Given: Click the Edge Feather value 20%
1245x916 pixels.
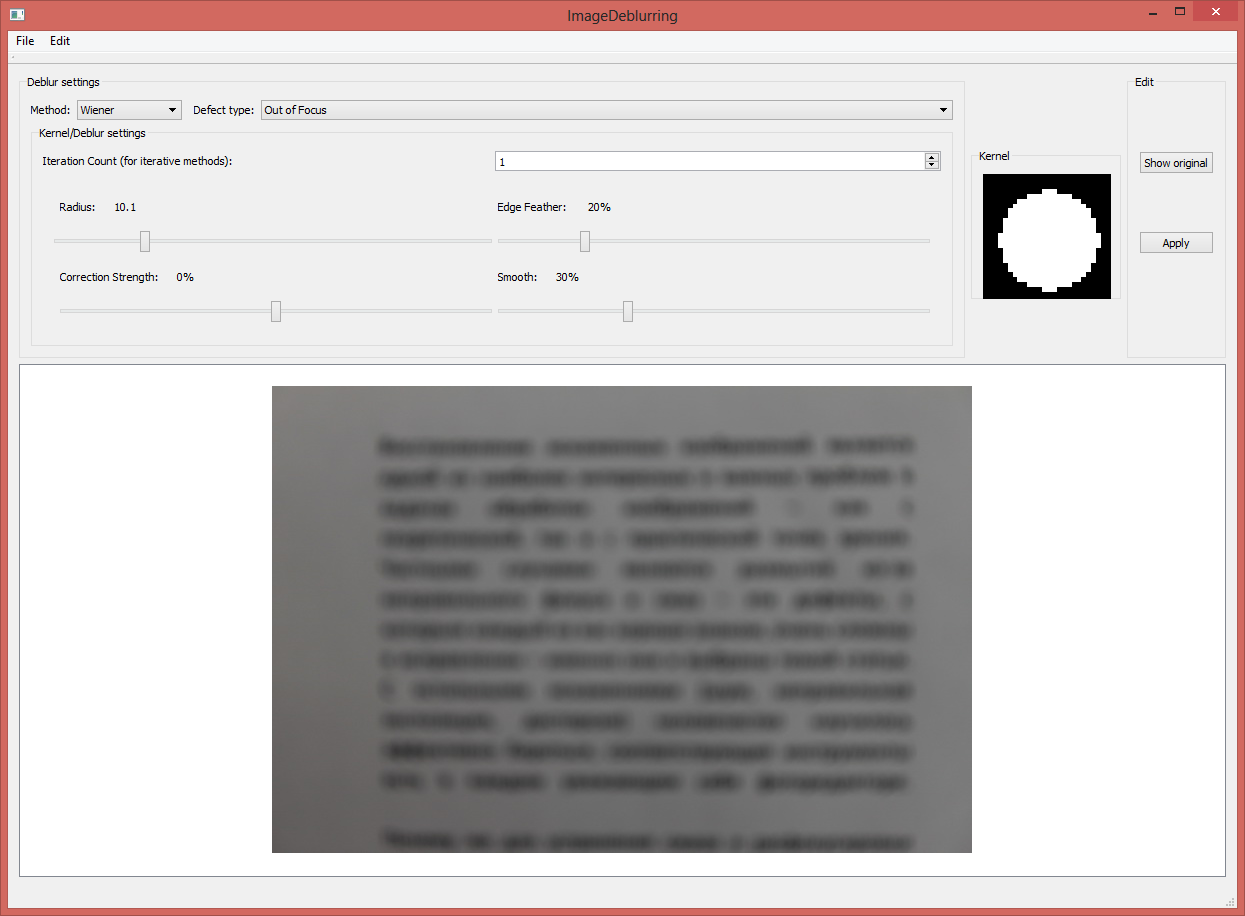Looking at the screenshot, I should (599, 207).
